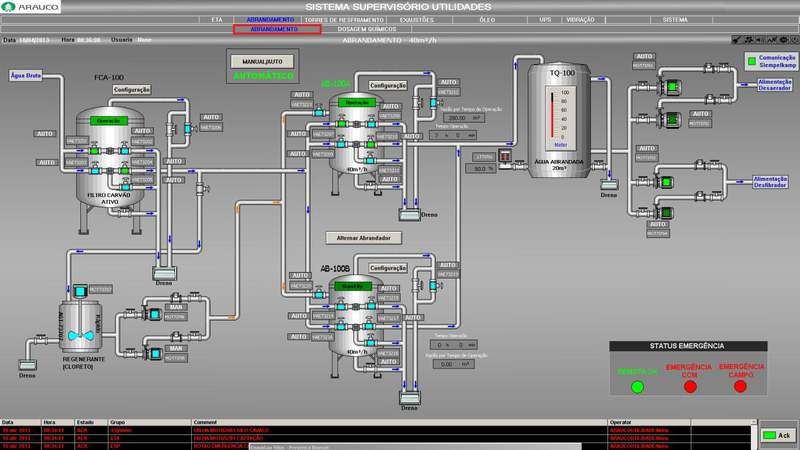Image resolution: width=800 pixels, height=450 pixels.
Task: Select the red-outlined ABRANDAMENTO sub-tab
Action: [x=277, y=29]
